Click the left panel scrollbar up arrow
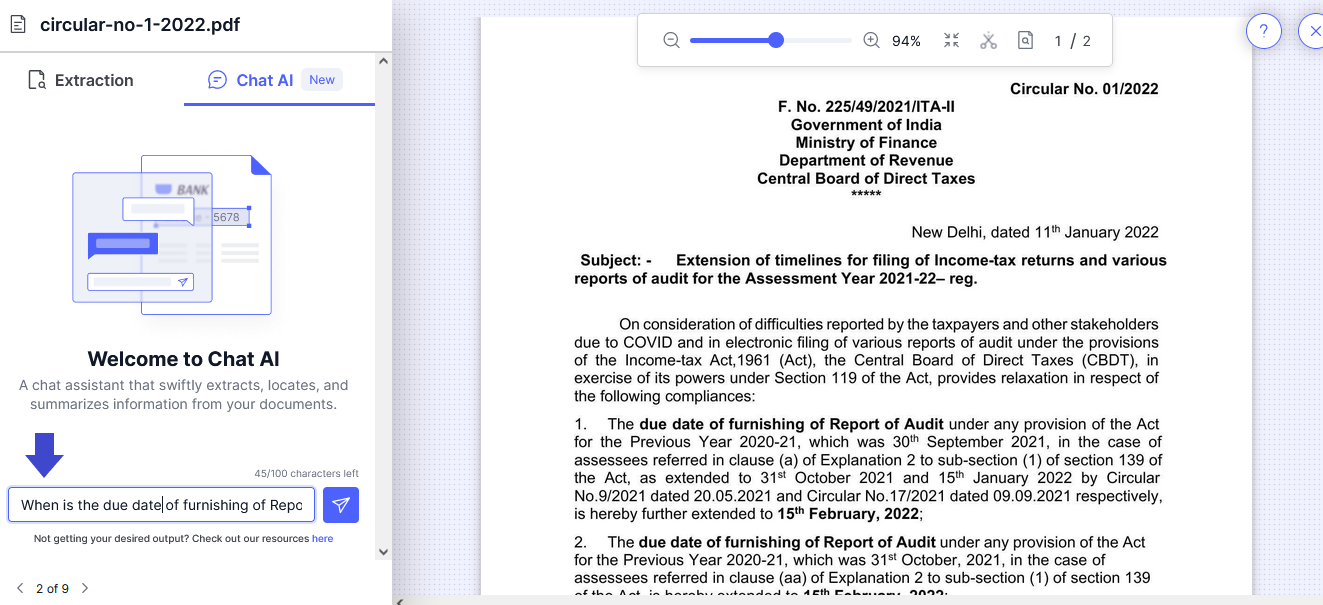This screenshot has width=1323, height=605. pos(383,61)
